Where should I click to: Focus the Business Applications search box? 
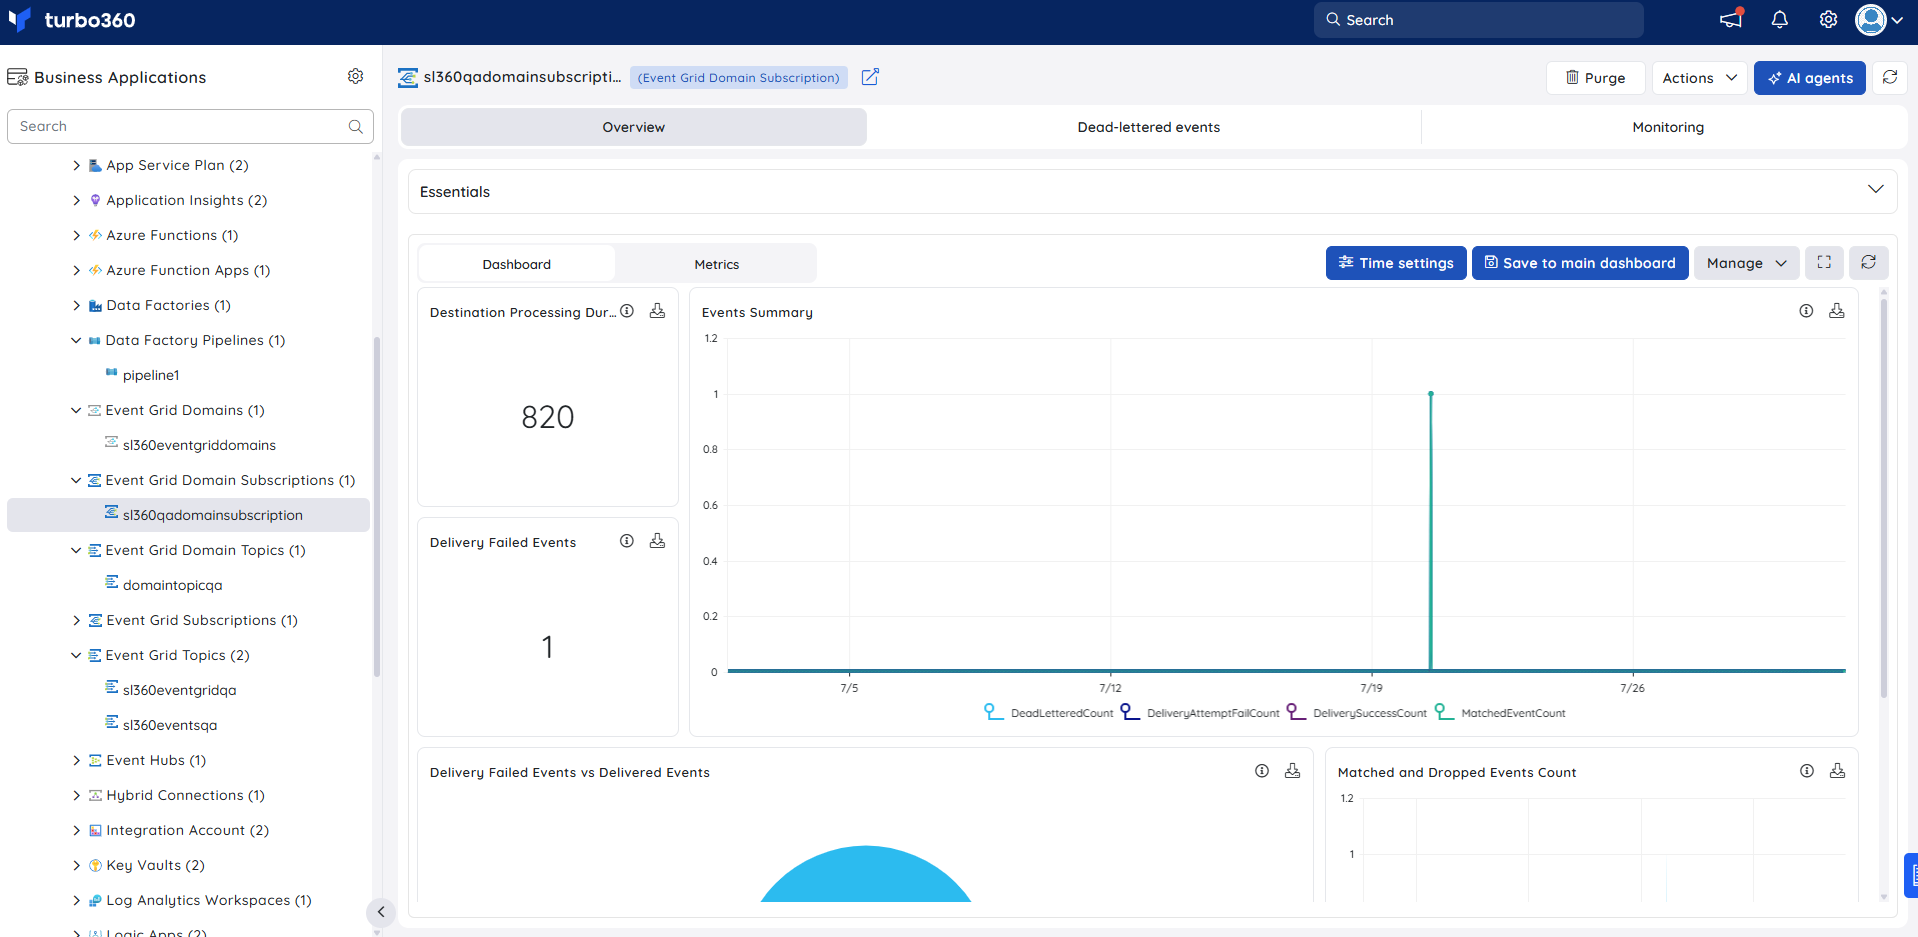pos(190,126)
